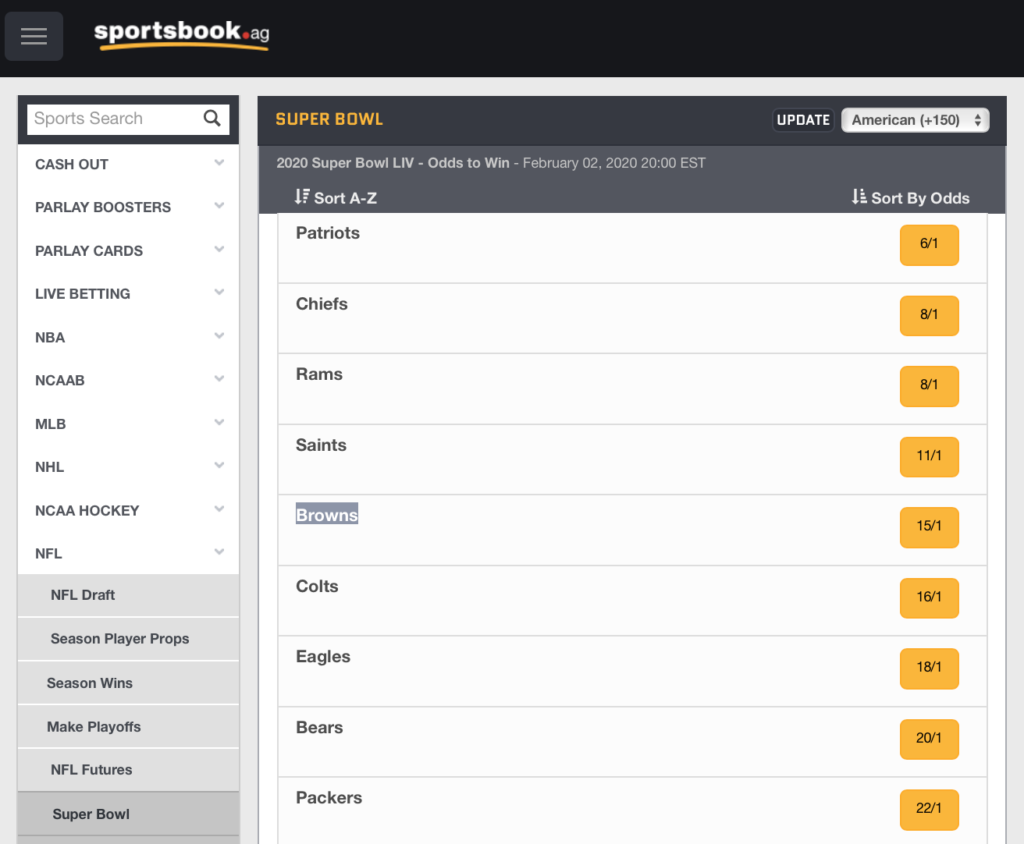
Task: Open the NHL menu item
Action: tap(50, 467)
